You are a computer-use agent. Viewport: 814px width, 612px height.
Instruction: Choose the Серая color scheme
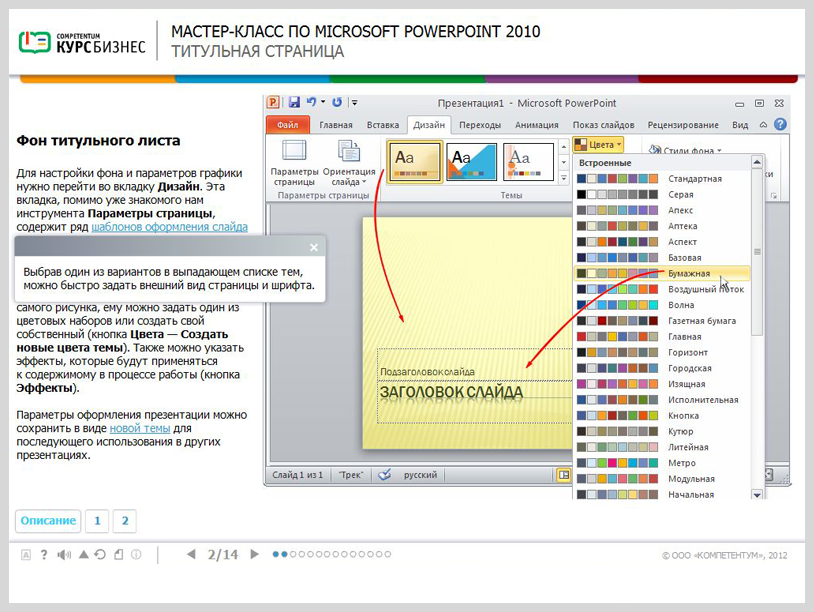662,195
